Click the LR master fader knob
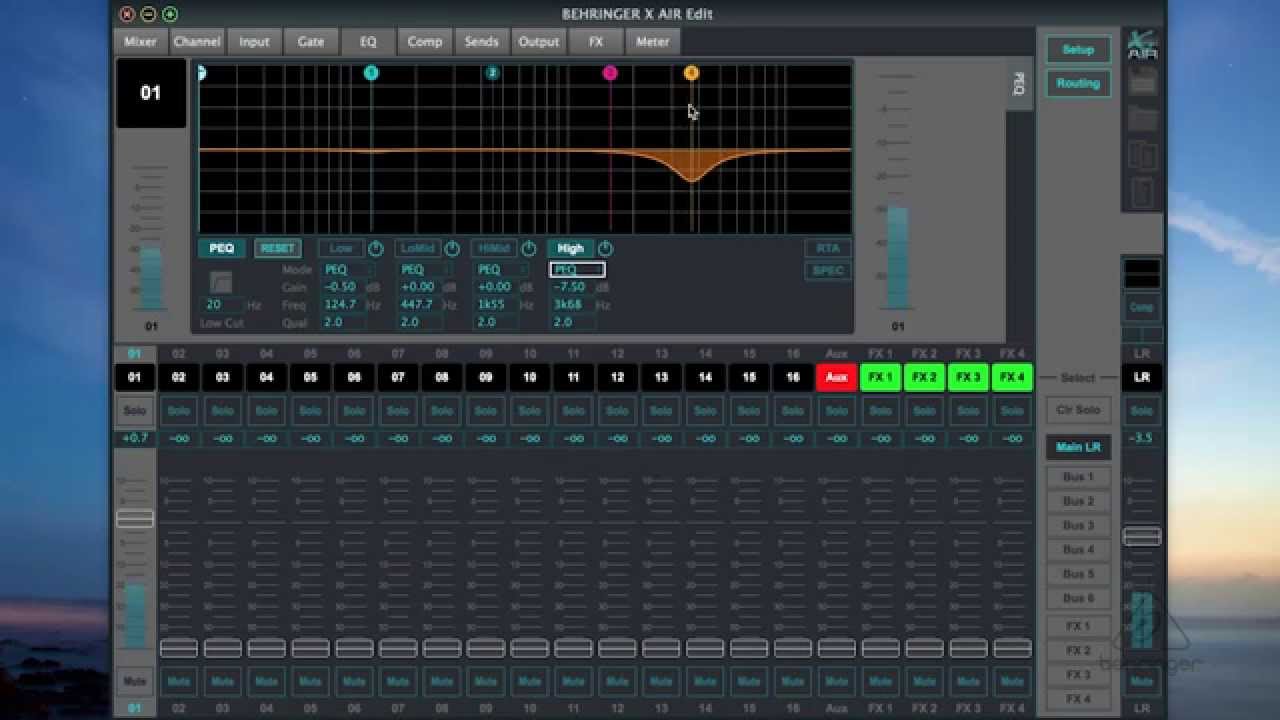Image resolution: width=1280 pixels, height=720 pixels. (1141, 536)
